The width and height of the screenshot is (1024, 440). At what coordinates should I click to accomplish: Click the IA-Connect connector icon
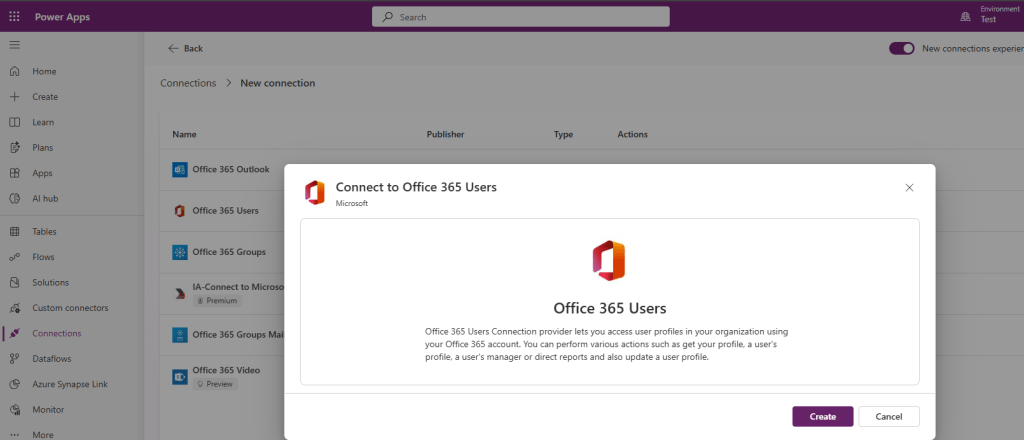(180, 293)
